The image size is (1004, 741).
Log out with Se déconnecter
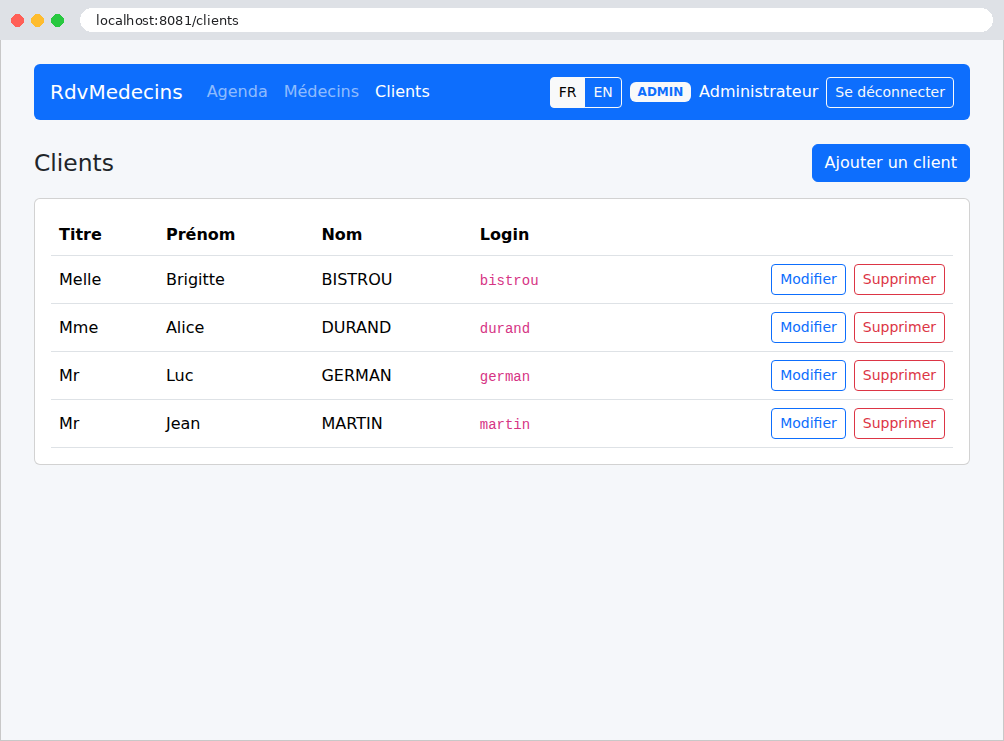890,92
